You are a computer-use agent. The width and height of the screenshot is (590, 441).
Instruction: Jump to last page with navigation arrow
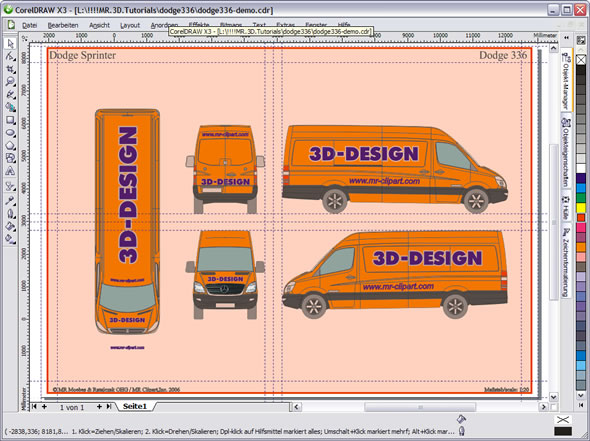[109, 406]
